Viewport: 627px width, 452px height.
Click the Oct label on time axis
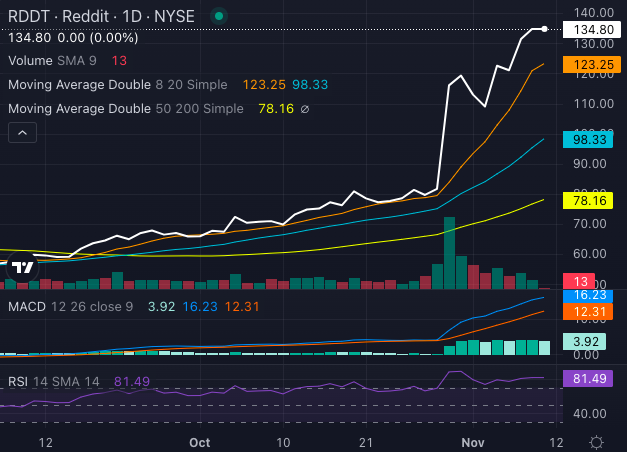199,441
